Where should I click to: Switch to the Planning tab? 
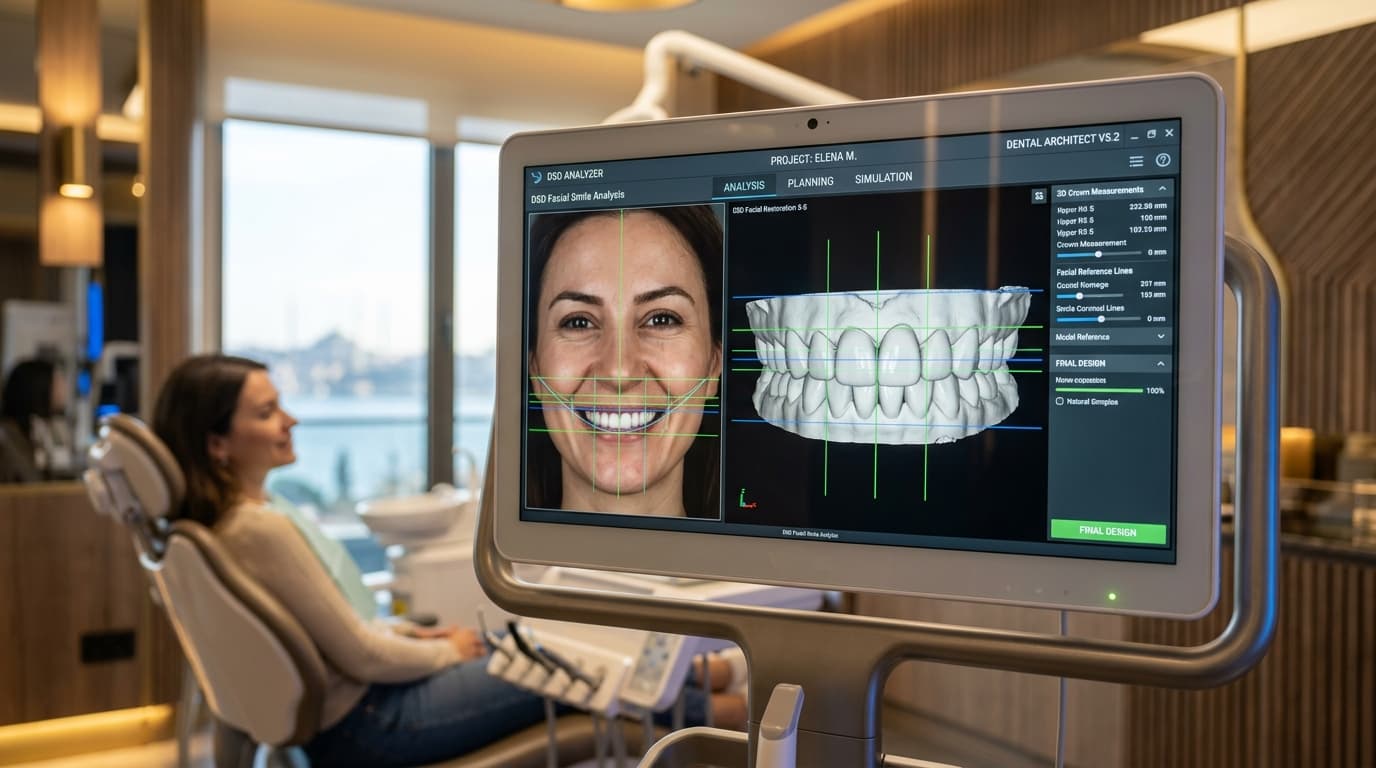click(810, 182)
